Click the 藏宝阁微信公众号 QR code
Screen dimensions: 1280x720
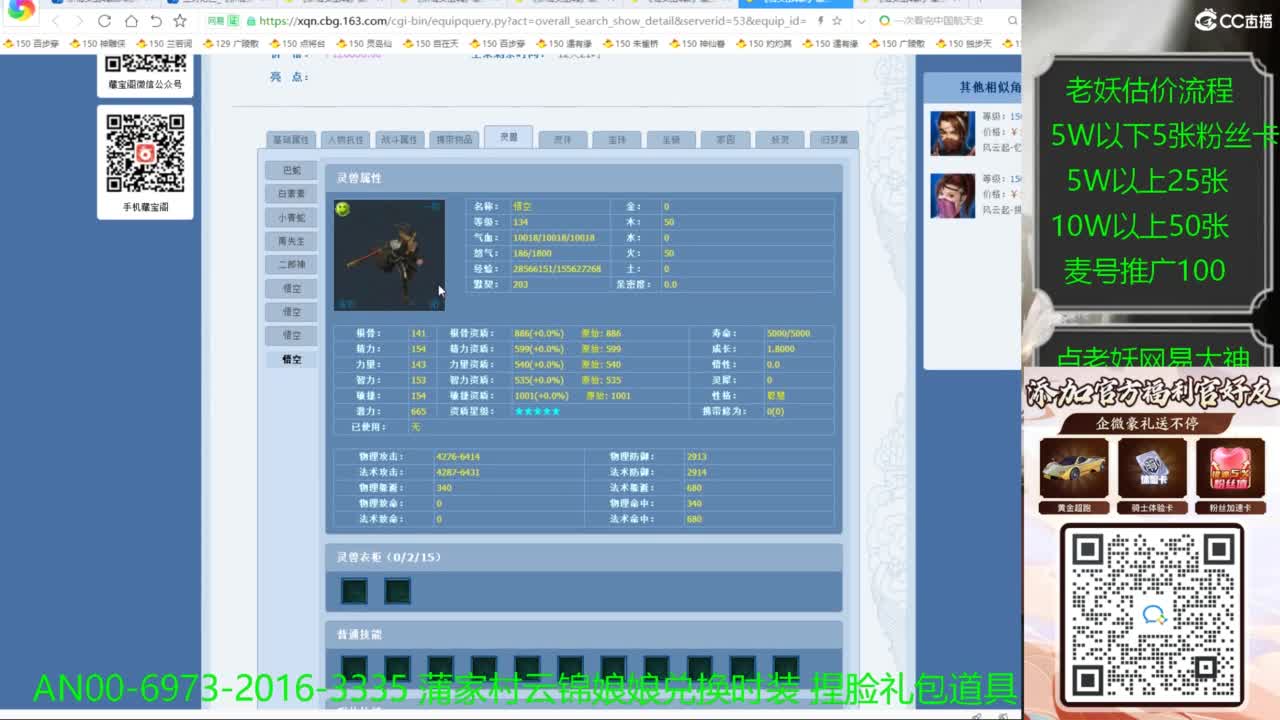click(x=146, y=64)
